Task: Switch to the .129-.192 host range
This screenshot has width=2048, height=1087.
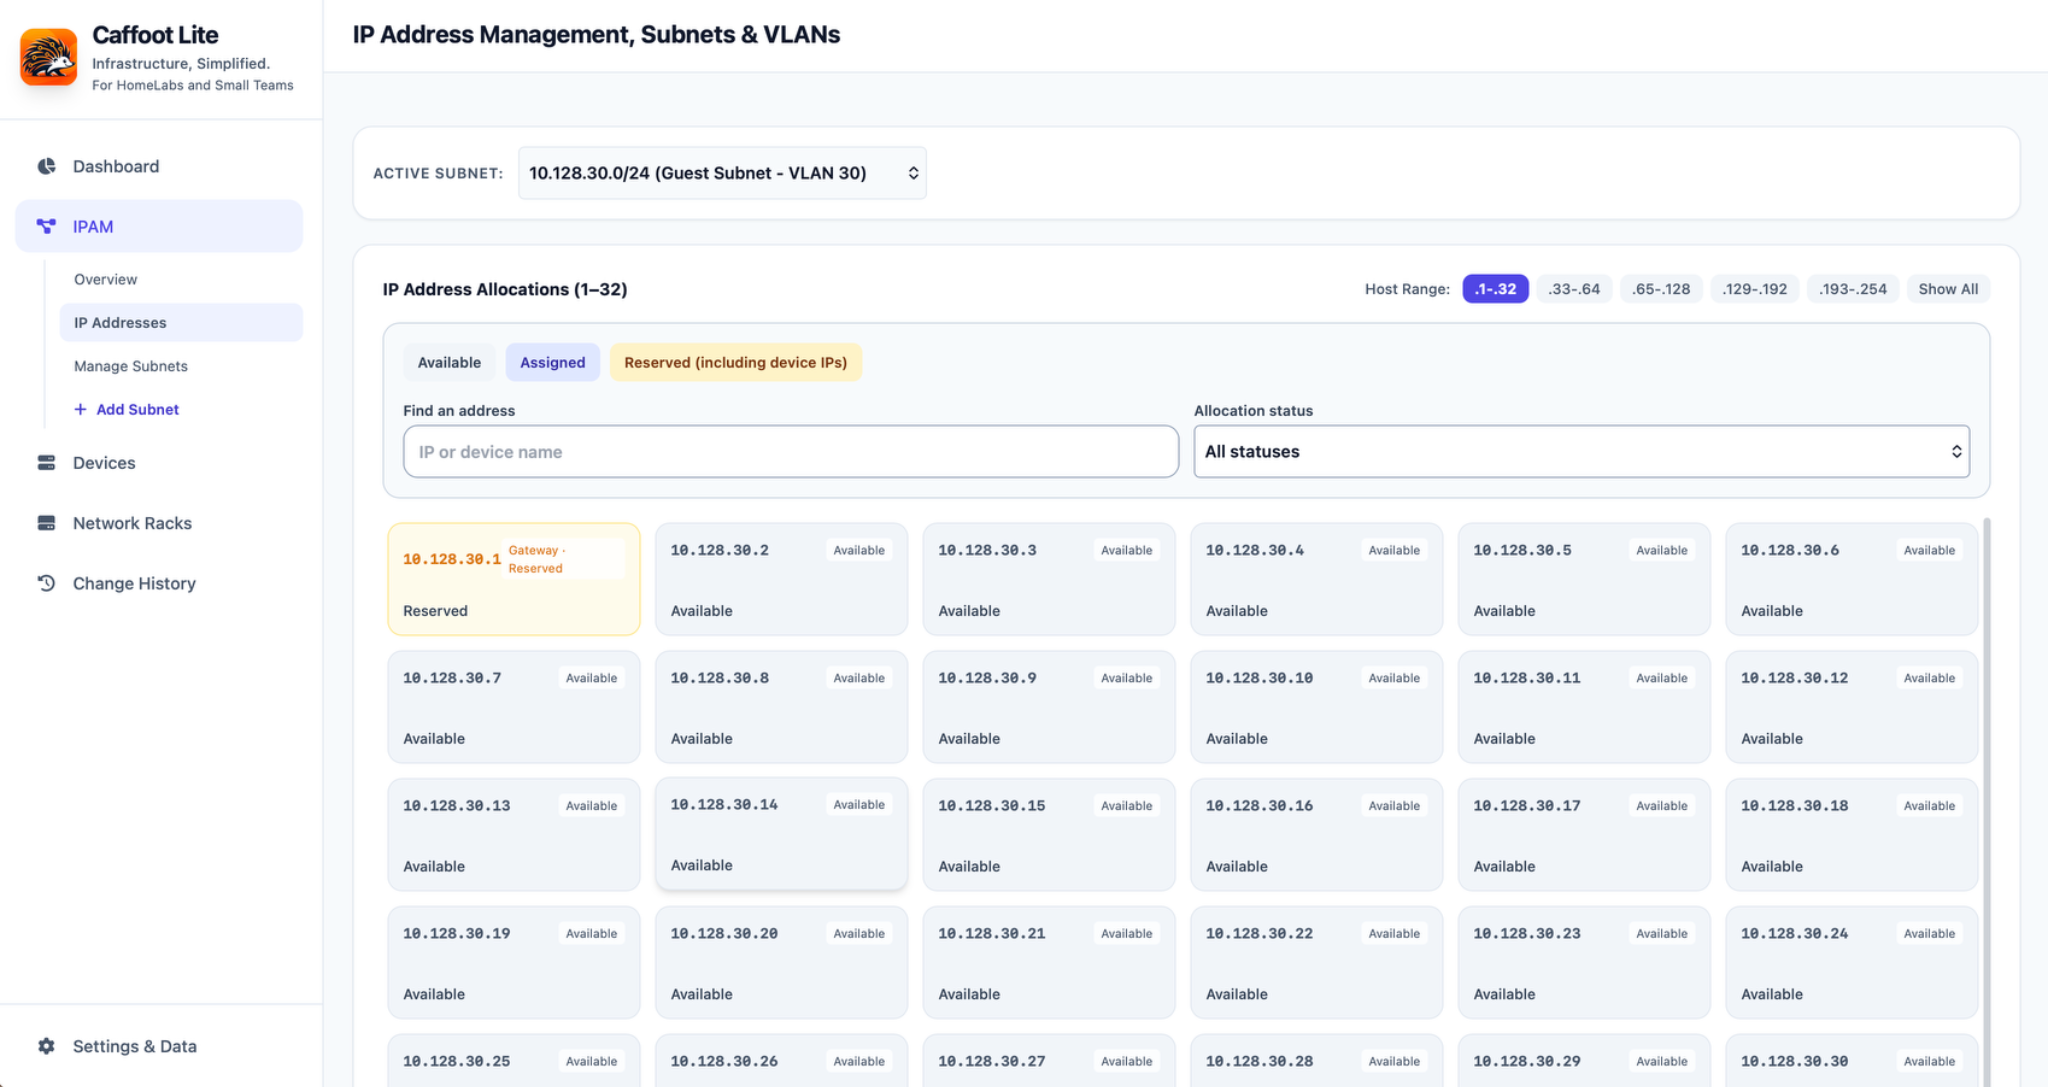Action: 1755,289
